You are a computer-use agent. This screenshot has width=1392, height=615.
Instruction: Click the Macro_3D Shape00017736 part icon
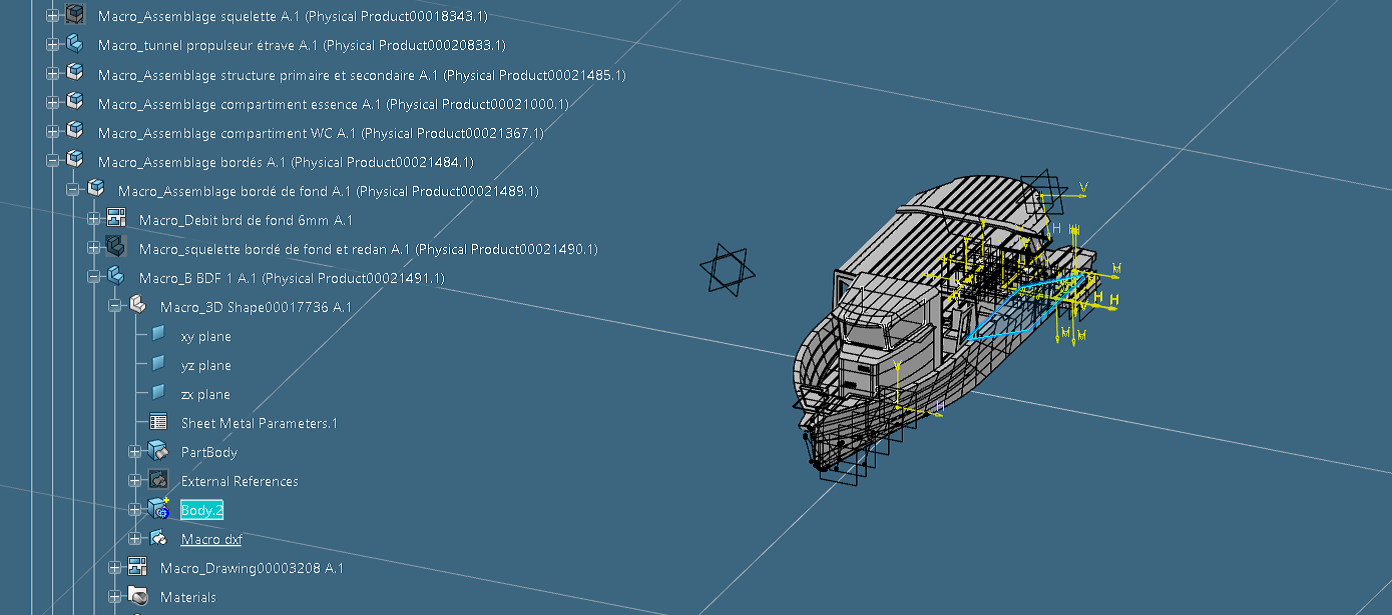pyautogui.click(x=138, y=307)
